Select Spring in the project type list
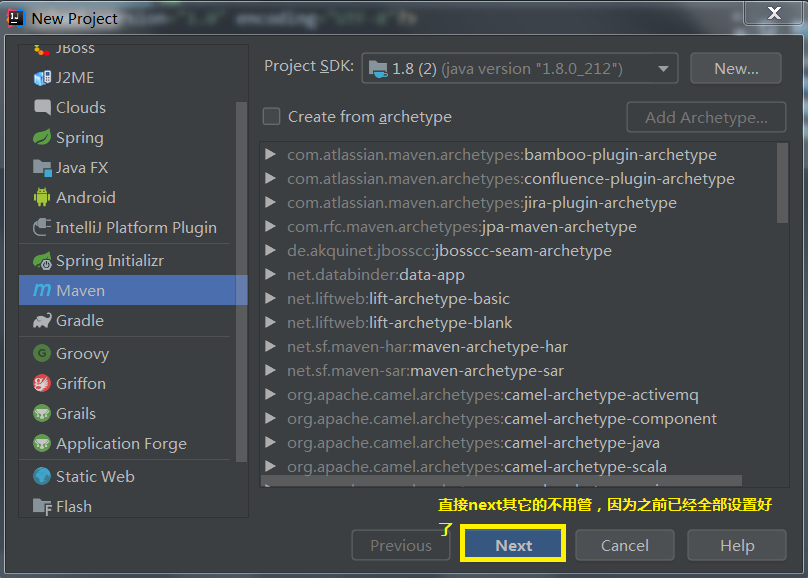This screenshot has height=578, width=808. pos(127,138)
